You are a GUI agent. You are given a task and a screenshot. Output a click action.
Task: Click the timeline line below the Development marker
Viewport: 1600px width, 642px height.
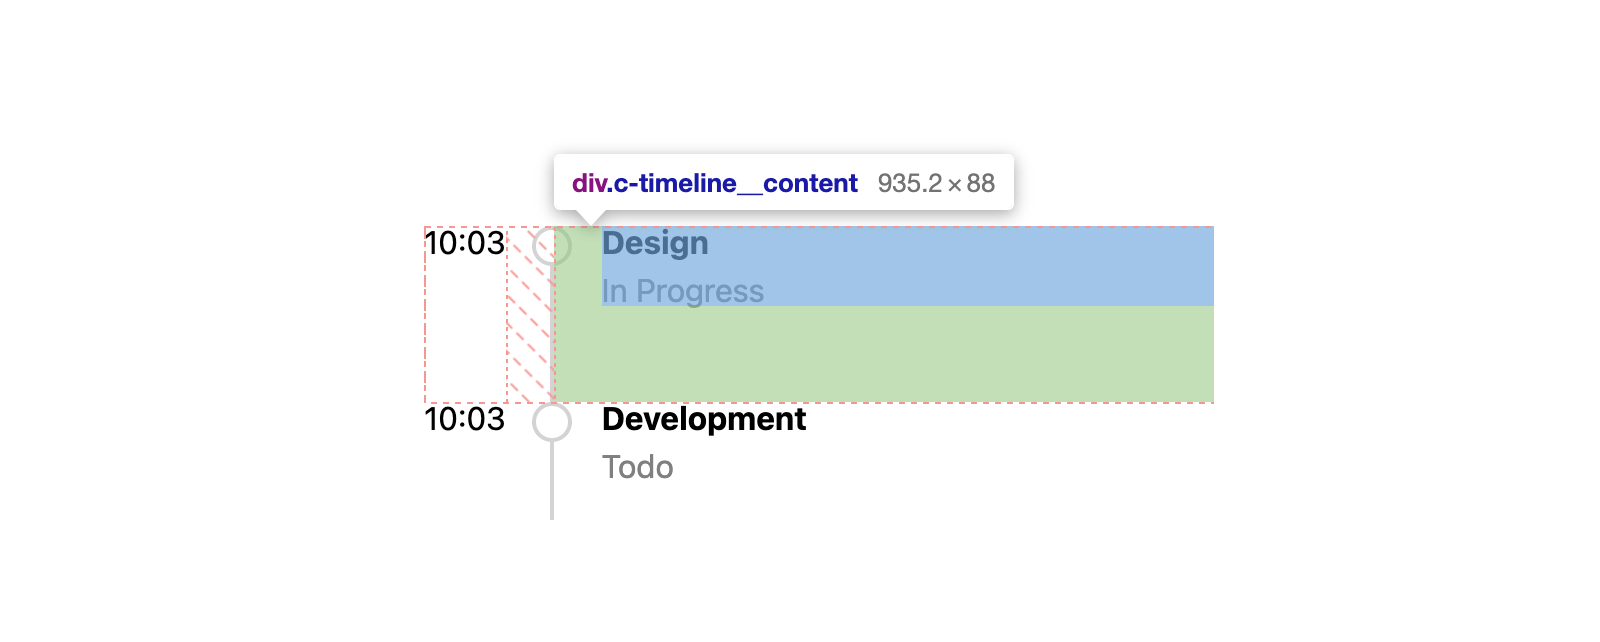coord(551,485)
